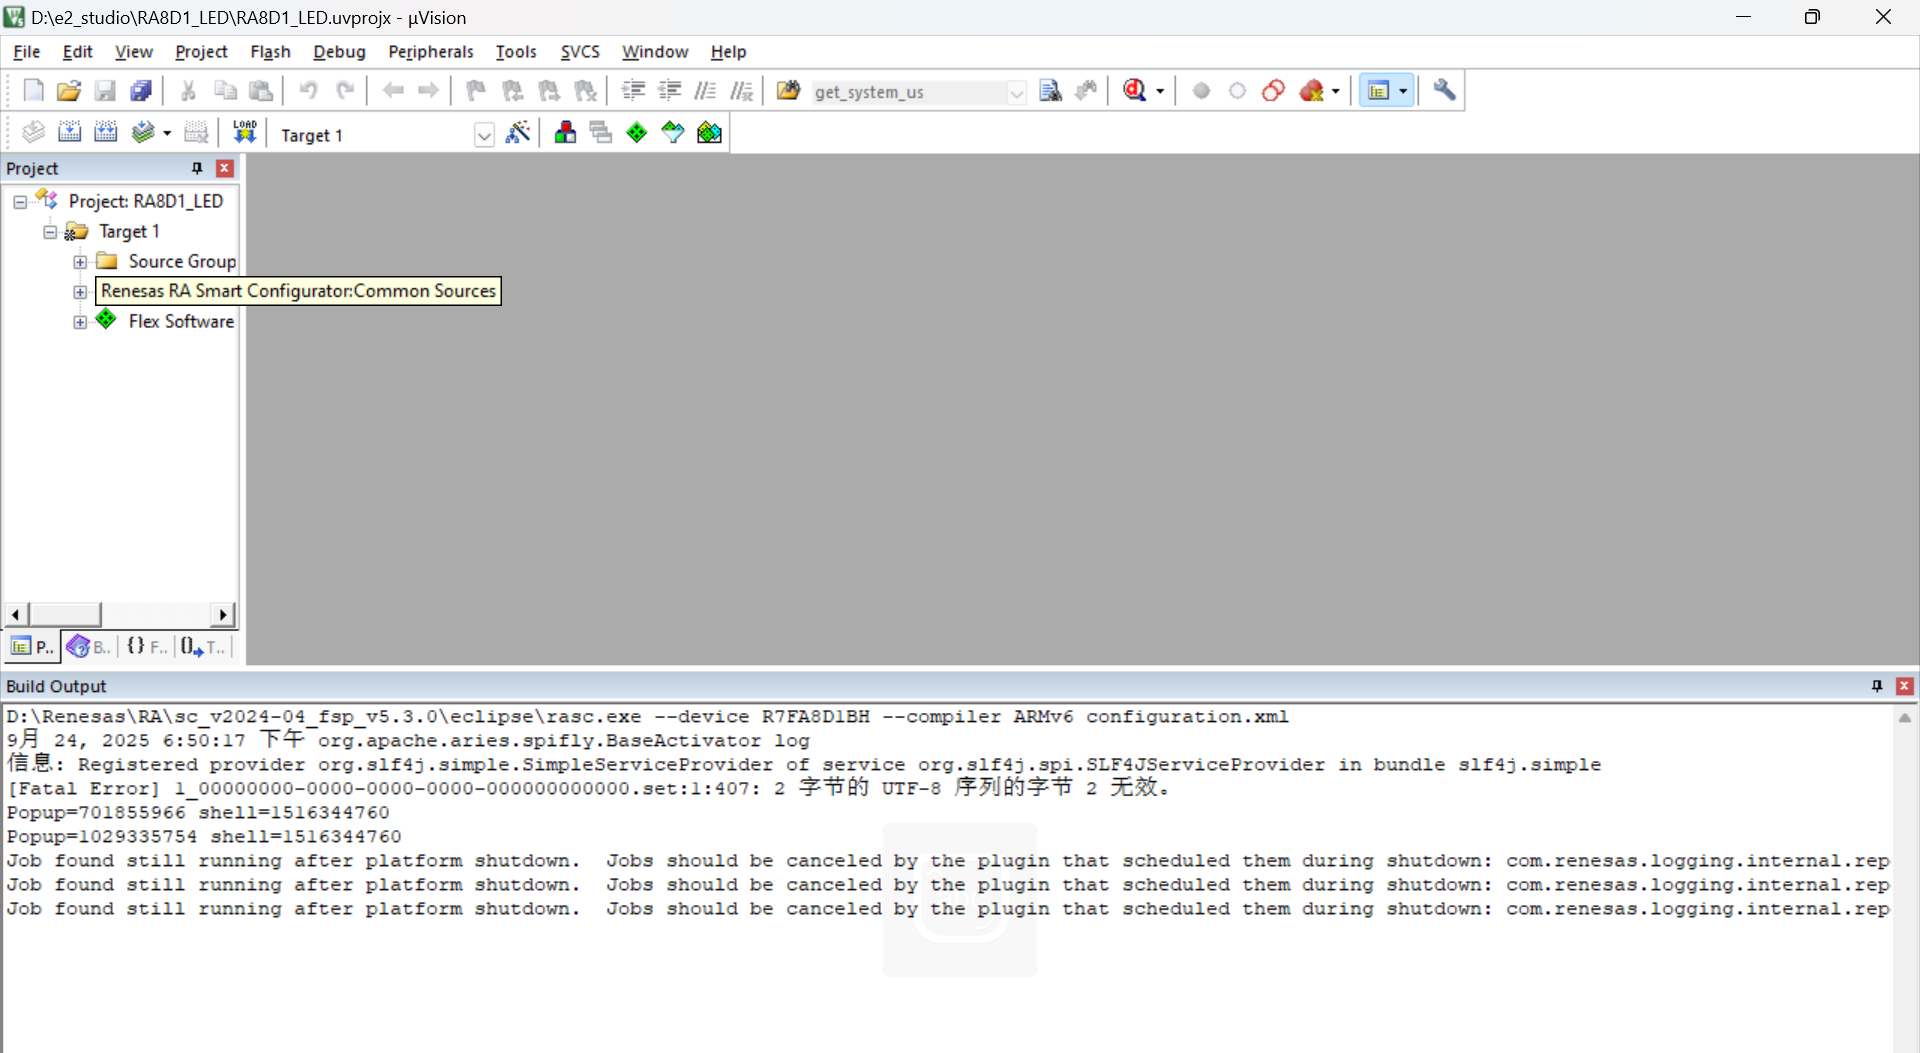
Task: Expand the Flex Software tree node
Action: pos(80,322)
